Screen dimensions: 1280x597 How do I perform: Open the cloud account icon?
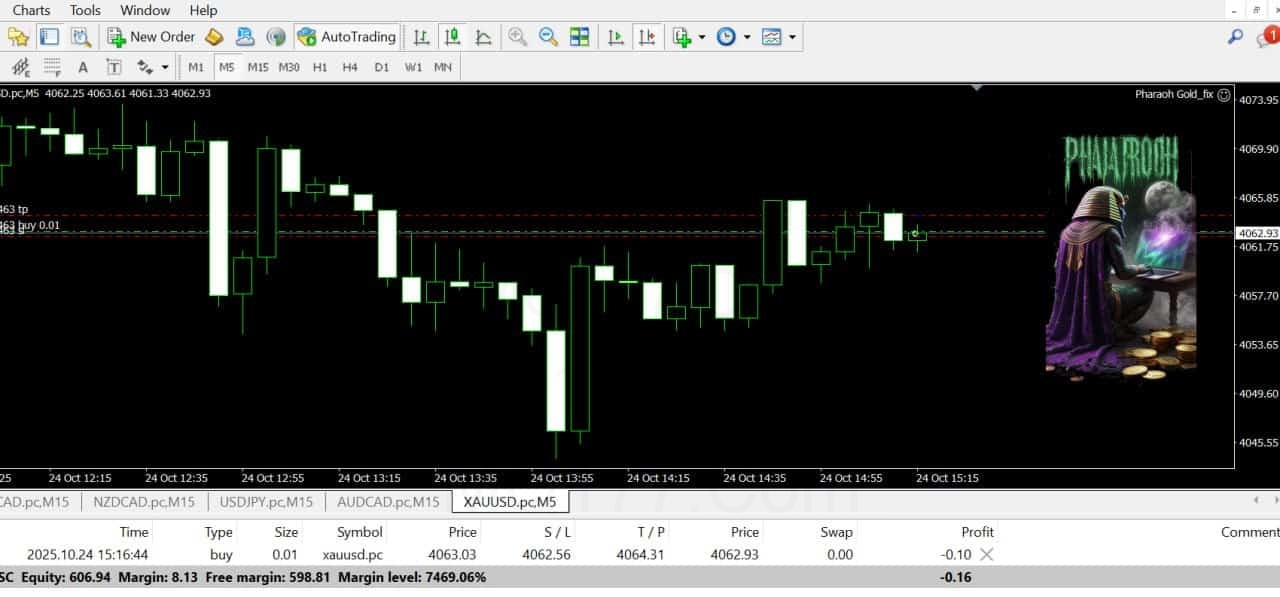tap(245, 37)
